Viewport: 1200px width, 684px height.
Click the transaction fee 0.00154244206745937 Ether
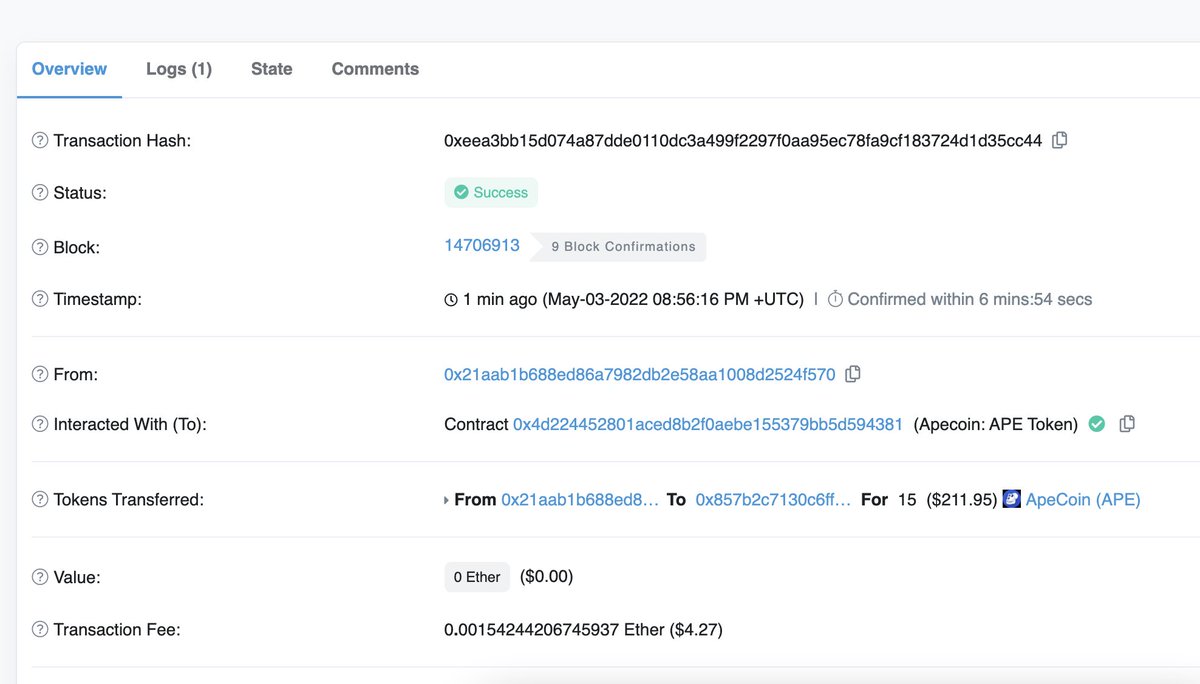coord(554,629)
